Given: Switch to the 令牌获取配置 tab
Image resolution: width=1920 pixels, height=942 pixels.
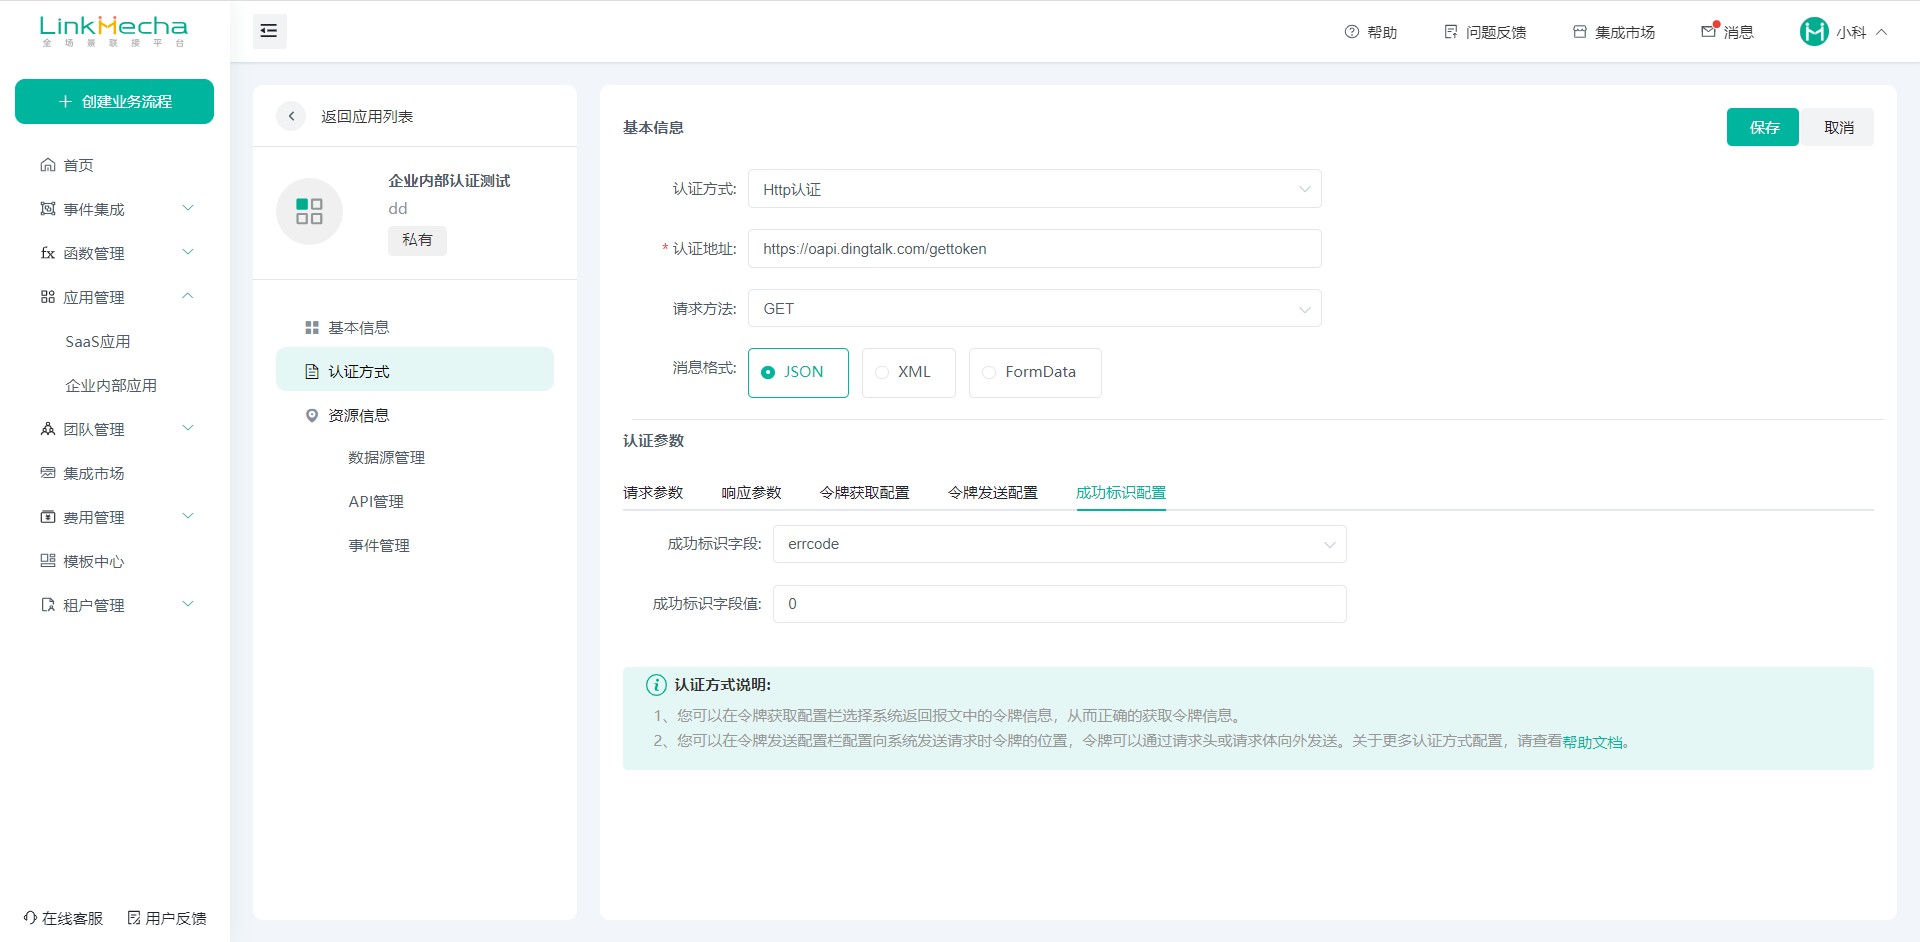Looking at the screenshot, I should 864,493.
